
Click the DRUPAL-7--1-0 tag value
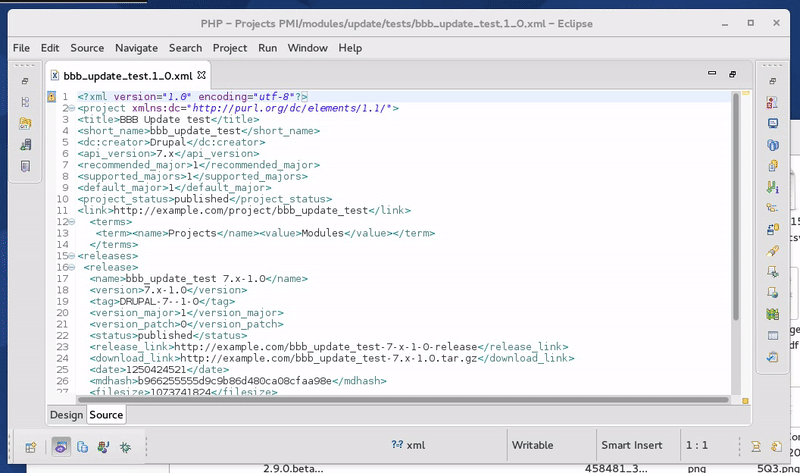[x=159, y=301]
